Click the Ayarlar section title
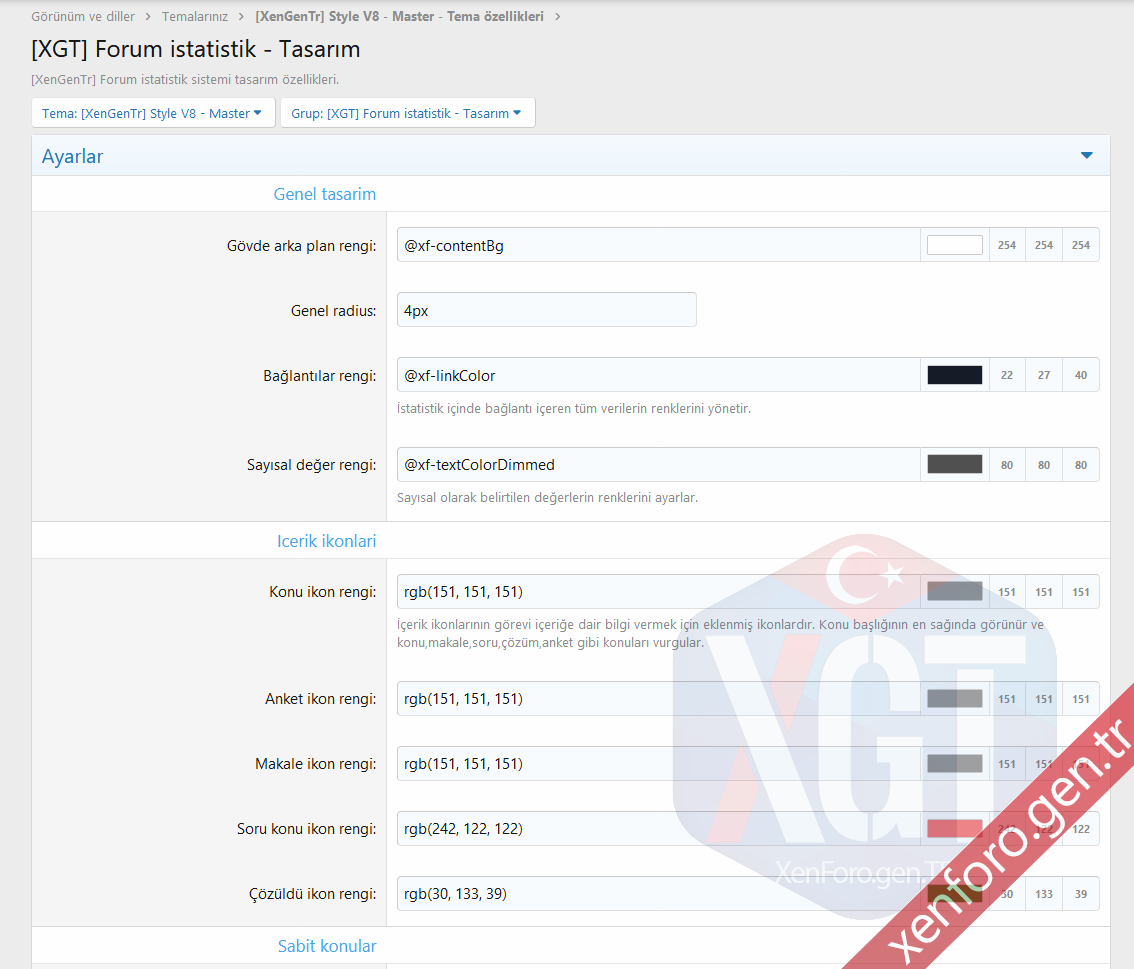Image resolution: width=1134 pixels, height=969 pixels. 72,156
